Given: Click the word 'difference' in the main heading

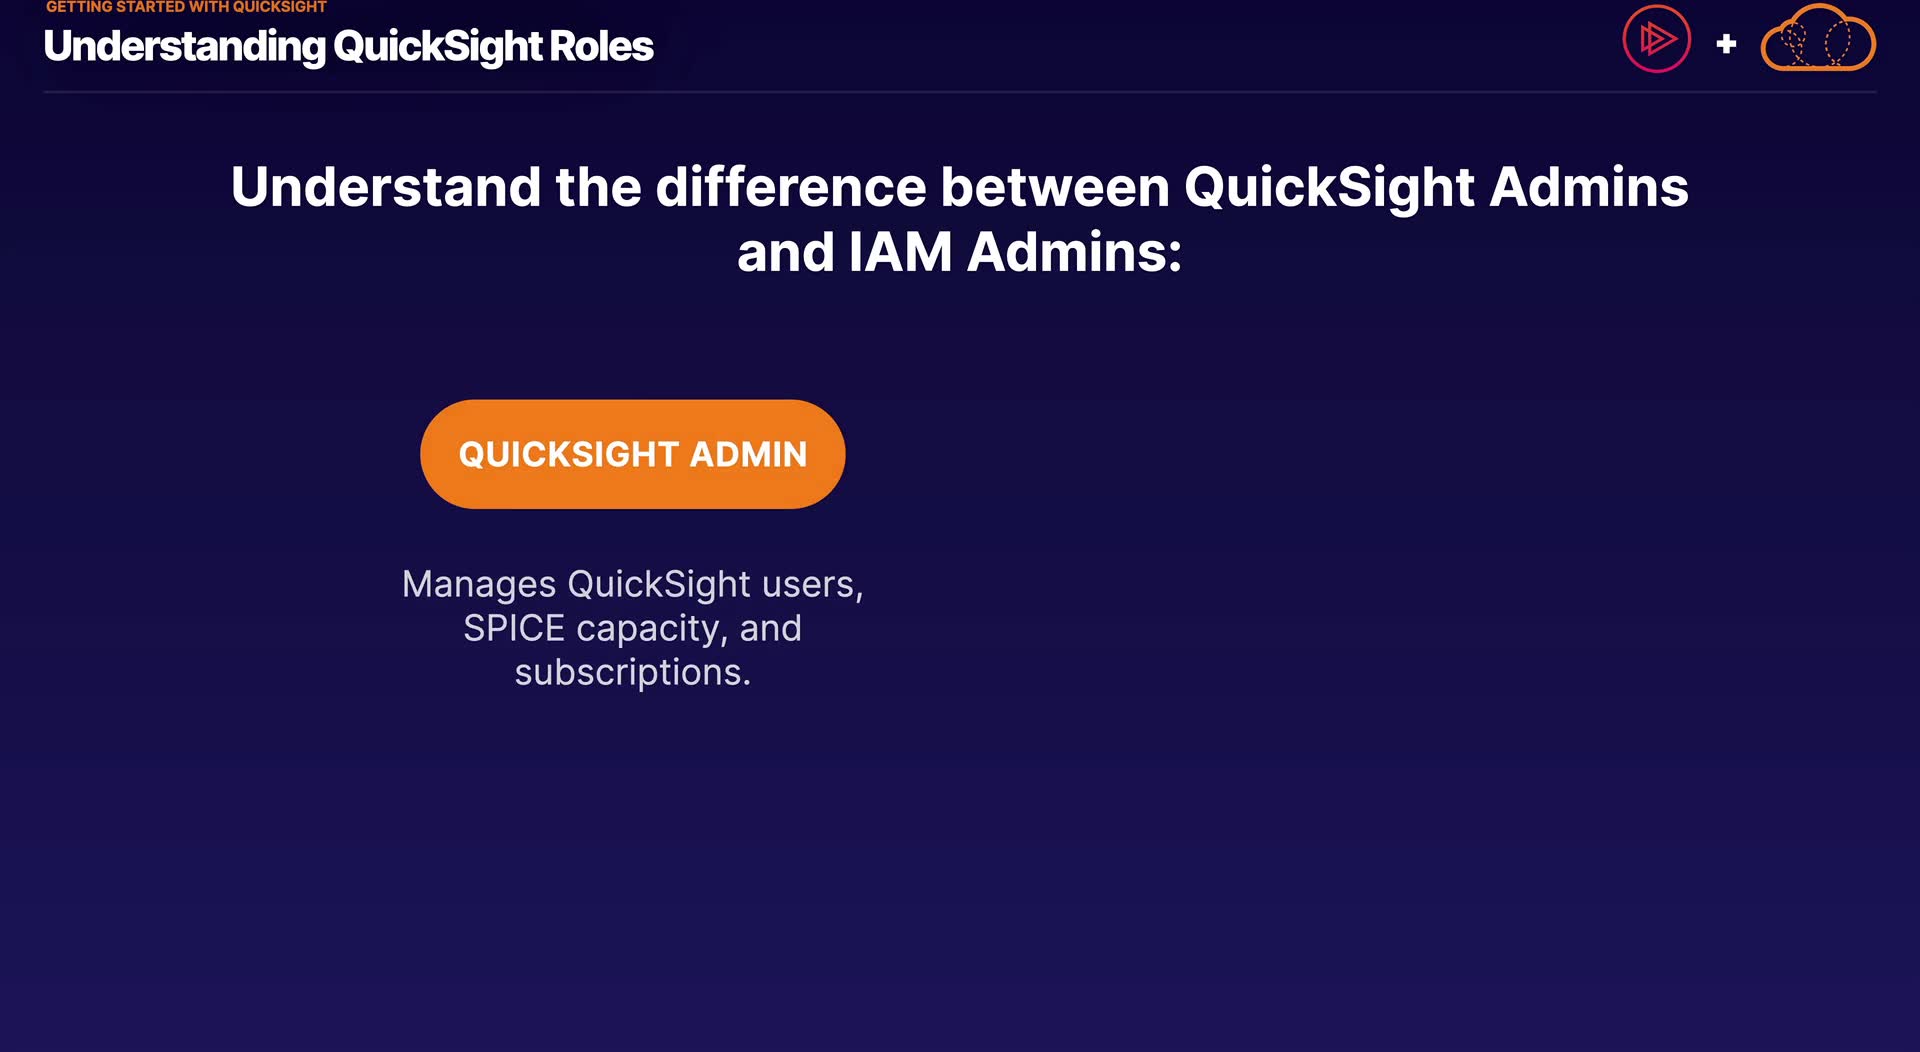Looking at the screenshot, I should [x=791, y=187].
